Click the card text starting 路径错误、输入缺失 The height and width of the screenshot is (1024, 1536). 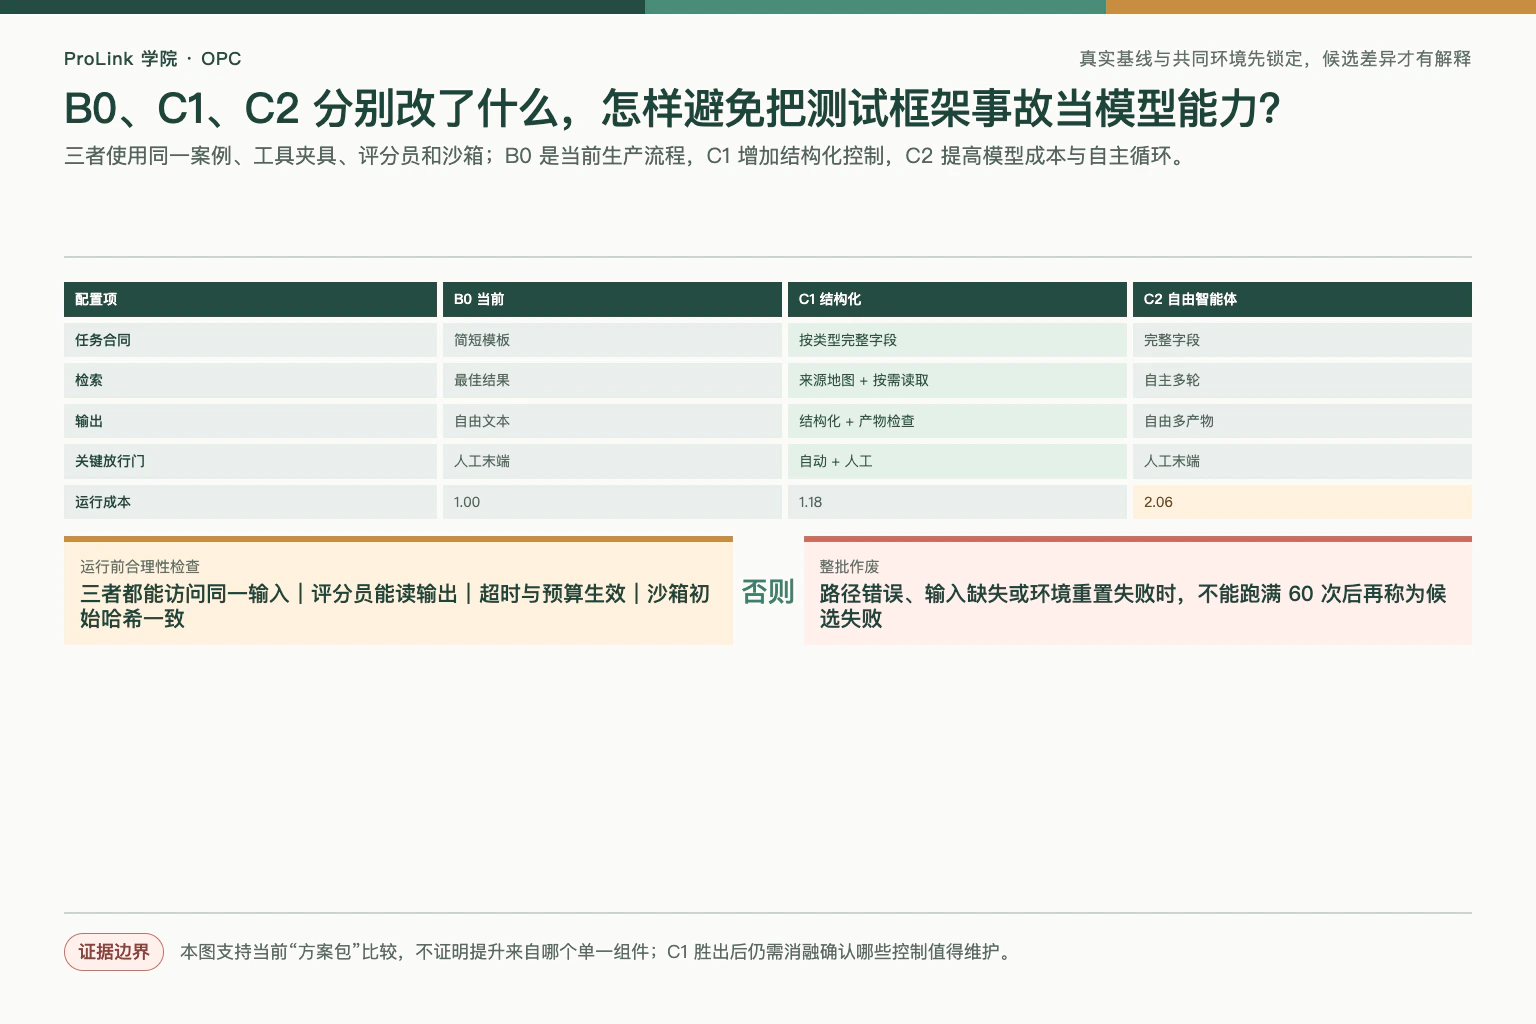(x=1133, y=606)
